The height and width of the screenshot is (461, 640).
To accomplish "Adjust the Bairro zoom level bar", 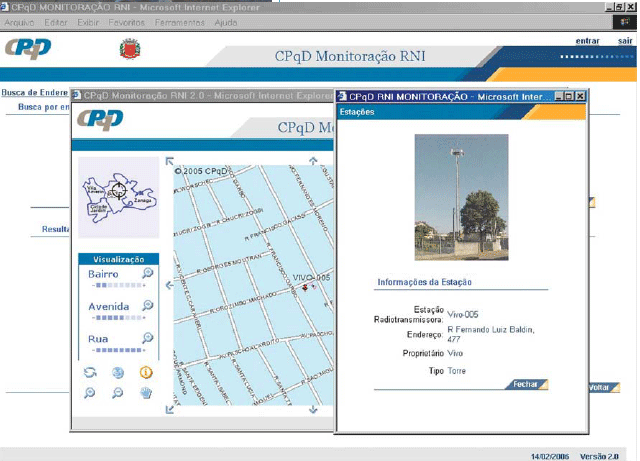I will click(x=118, y=285).
